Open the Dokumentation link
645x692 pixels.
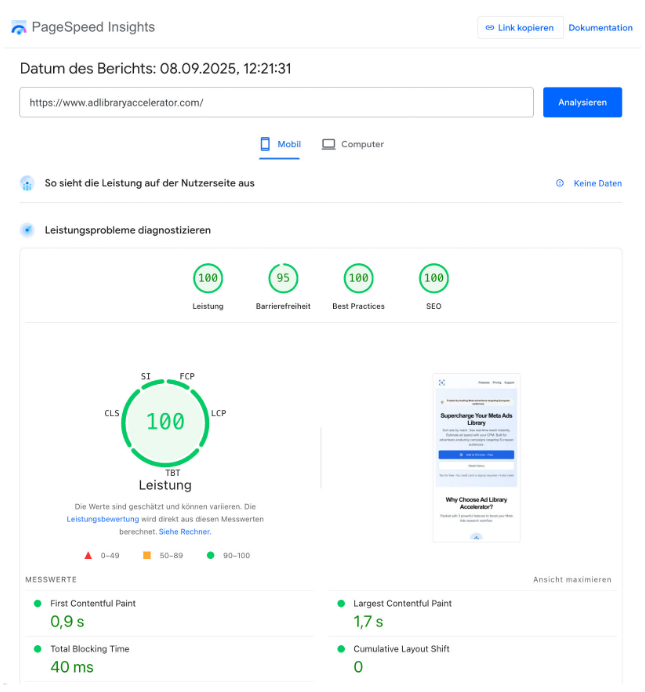[x=600, y=28]
